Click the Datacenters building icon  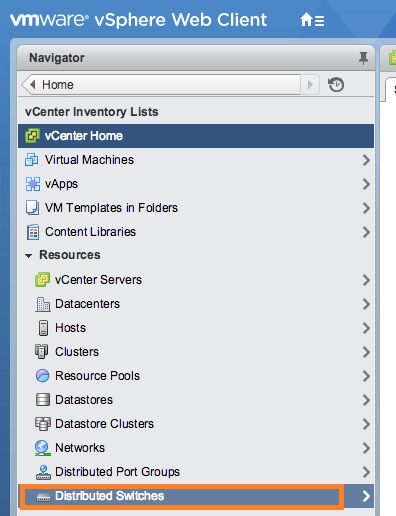coord(43,304)
